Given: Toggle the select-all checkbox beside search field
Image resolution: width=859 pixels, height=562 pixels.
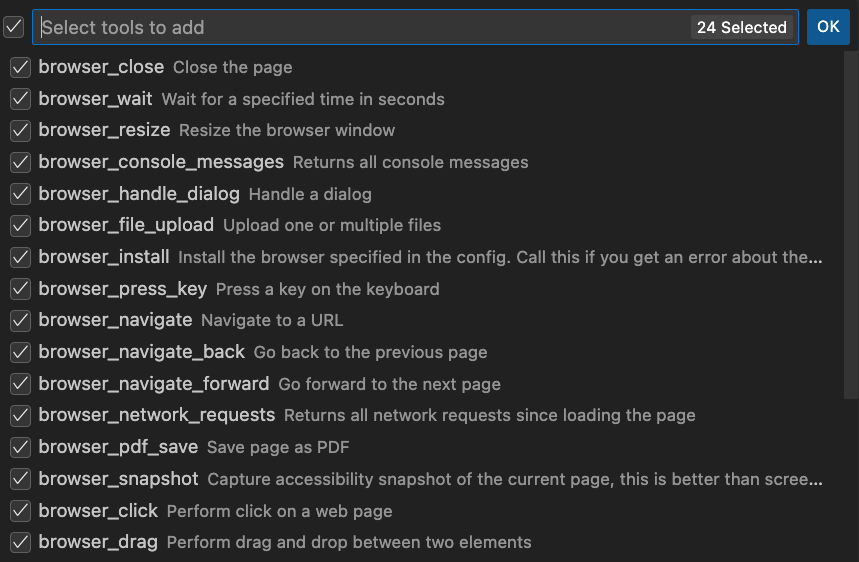Looking at the screenshot, I should [13, 27].
